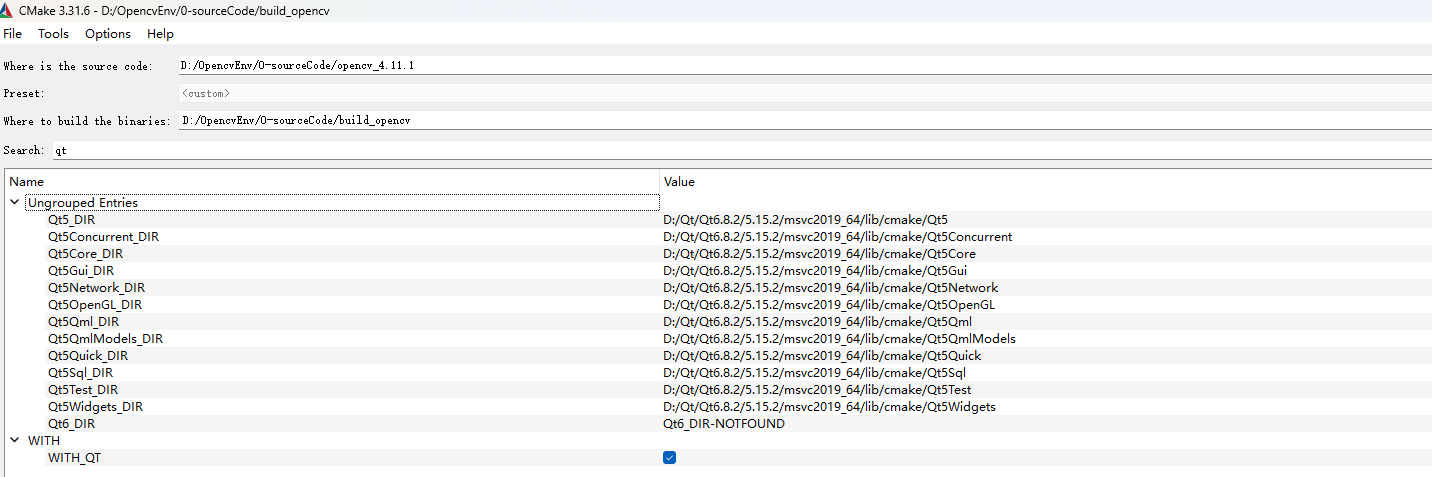Select the WITH_QT entry name
1432x477 pixels.
pyautogui.click(x=75, y=458)
